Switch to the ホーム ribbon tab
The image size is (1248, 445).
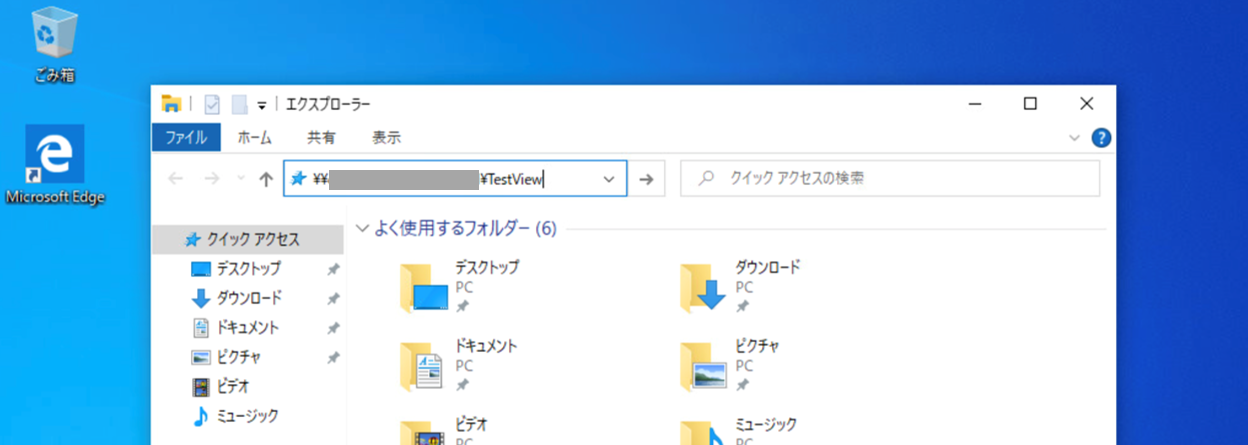click(254, 138)
